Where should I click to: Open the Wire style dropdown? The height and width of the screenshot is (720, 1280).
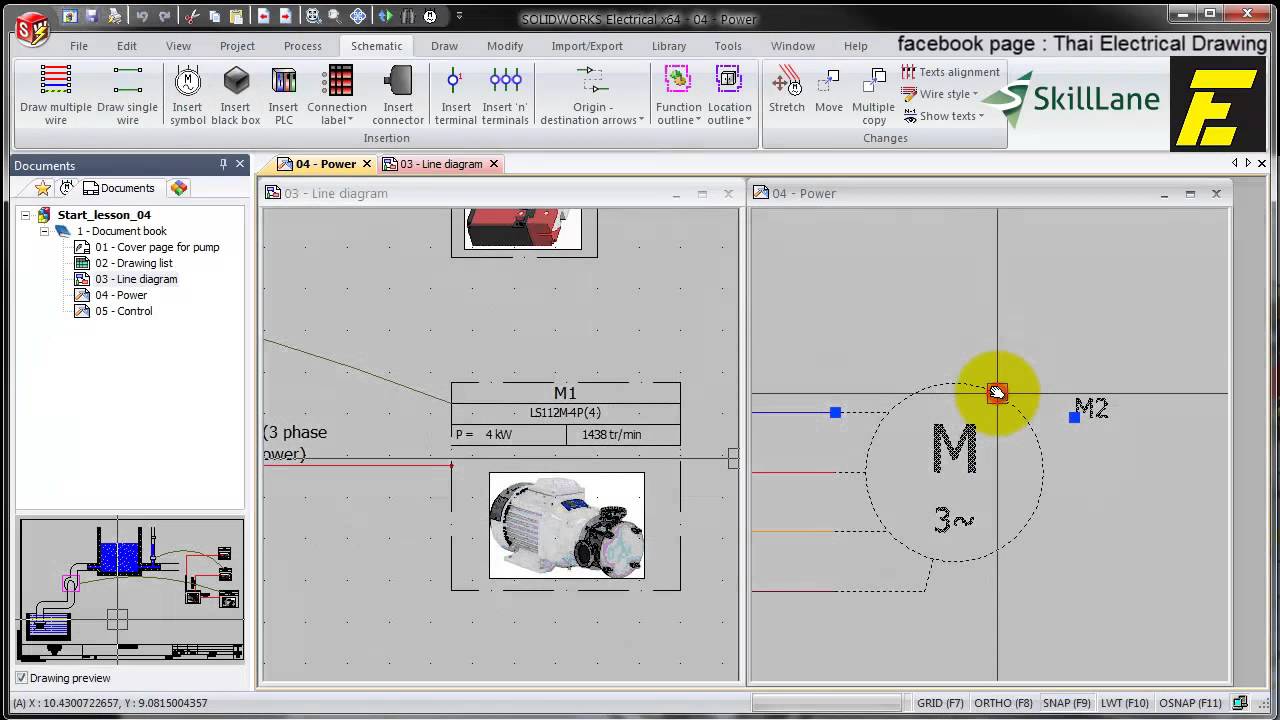click(x=941, y=94)
